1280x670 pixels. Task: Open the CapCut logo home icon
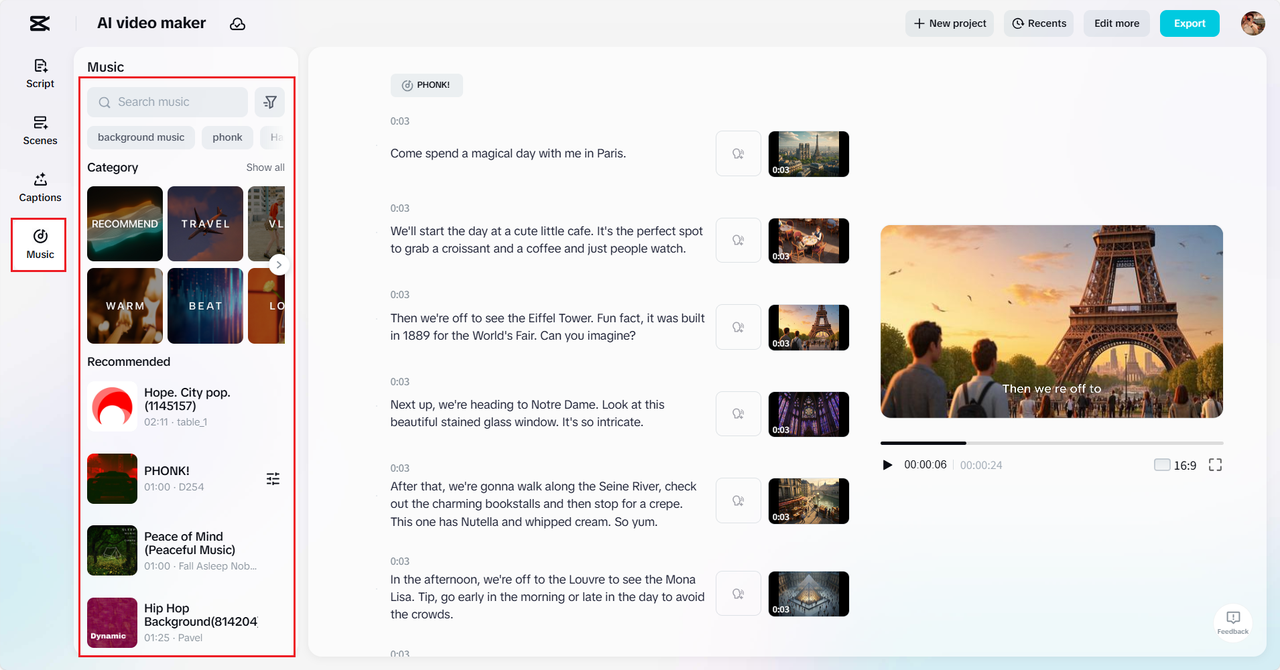click(40, 23)
